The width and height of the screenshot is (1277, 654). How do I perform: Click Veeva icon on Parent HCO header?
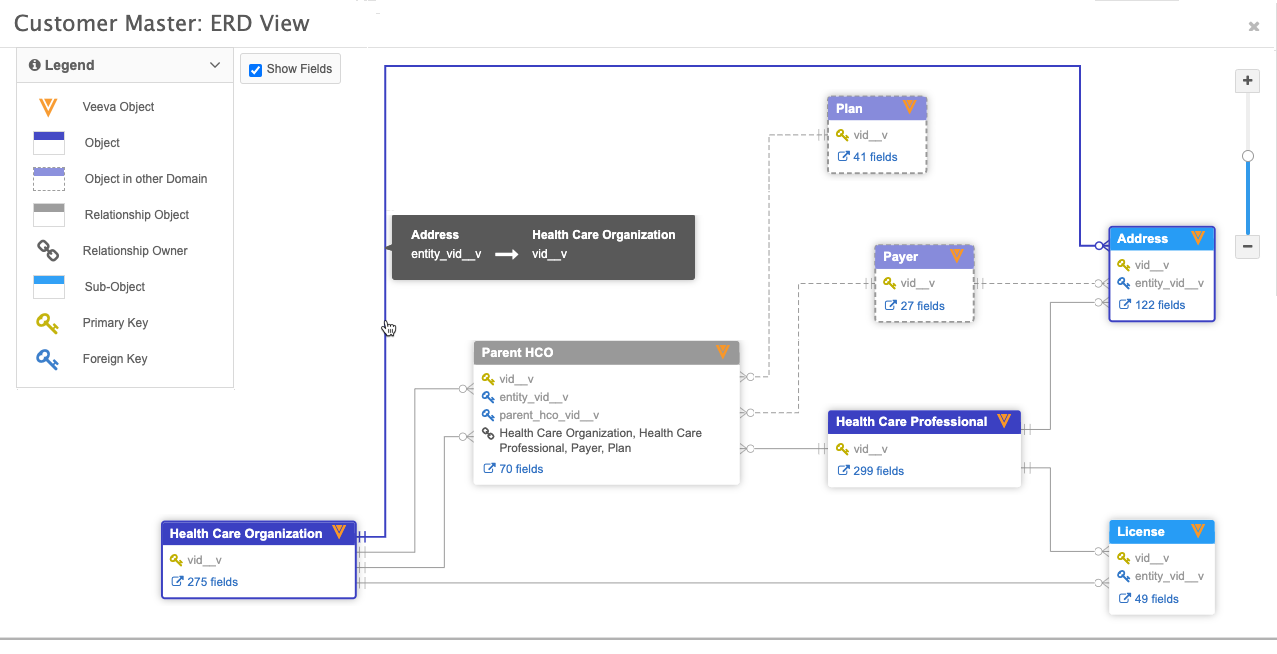(x=723, y=352)
